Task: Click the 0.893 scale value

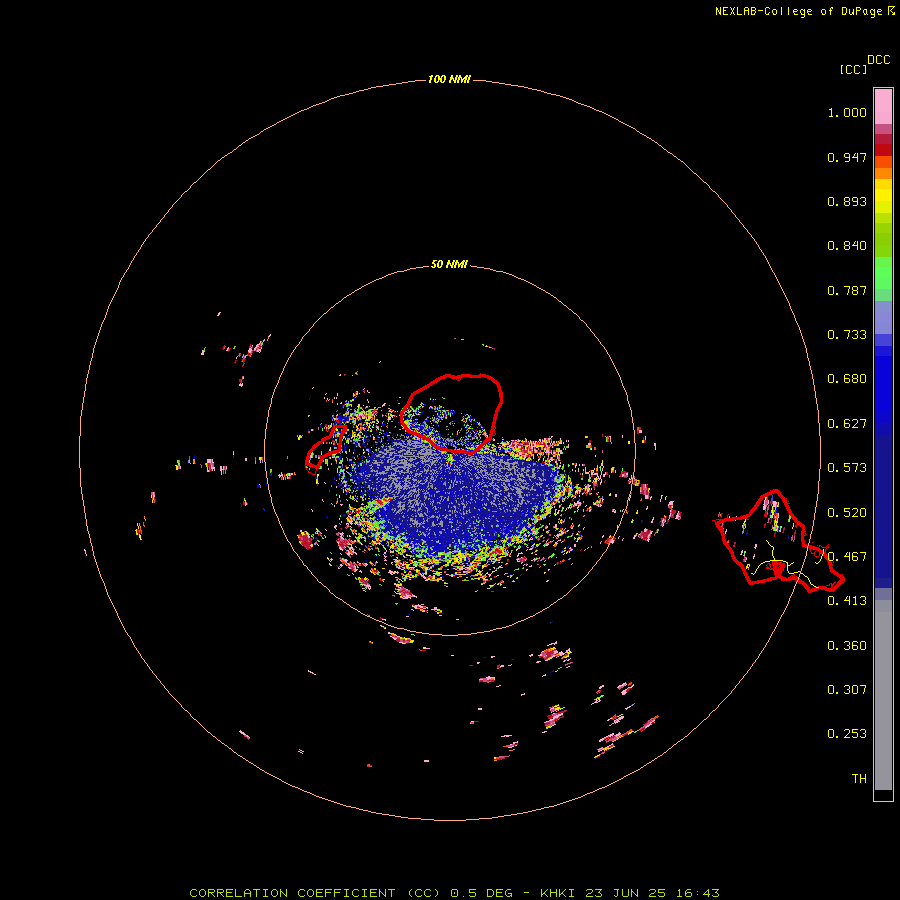Action: [x=847, y=201]
